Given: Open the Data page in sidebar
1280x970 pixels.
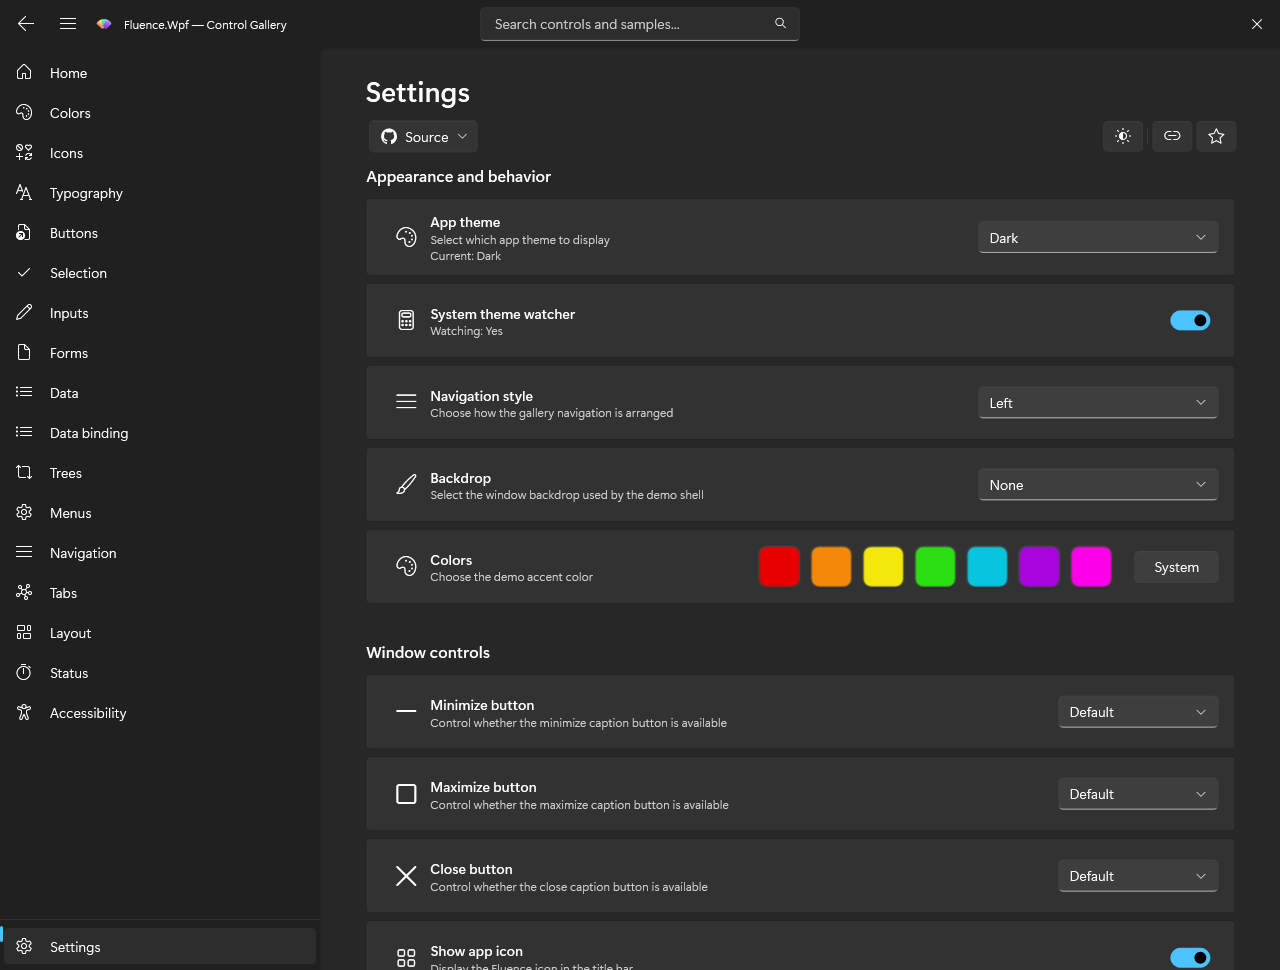Looking at the screenshot, I should (160, 393).
